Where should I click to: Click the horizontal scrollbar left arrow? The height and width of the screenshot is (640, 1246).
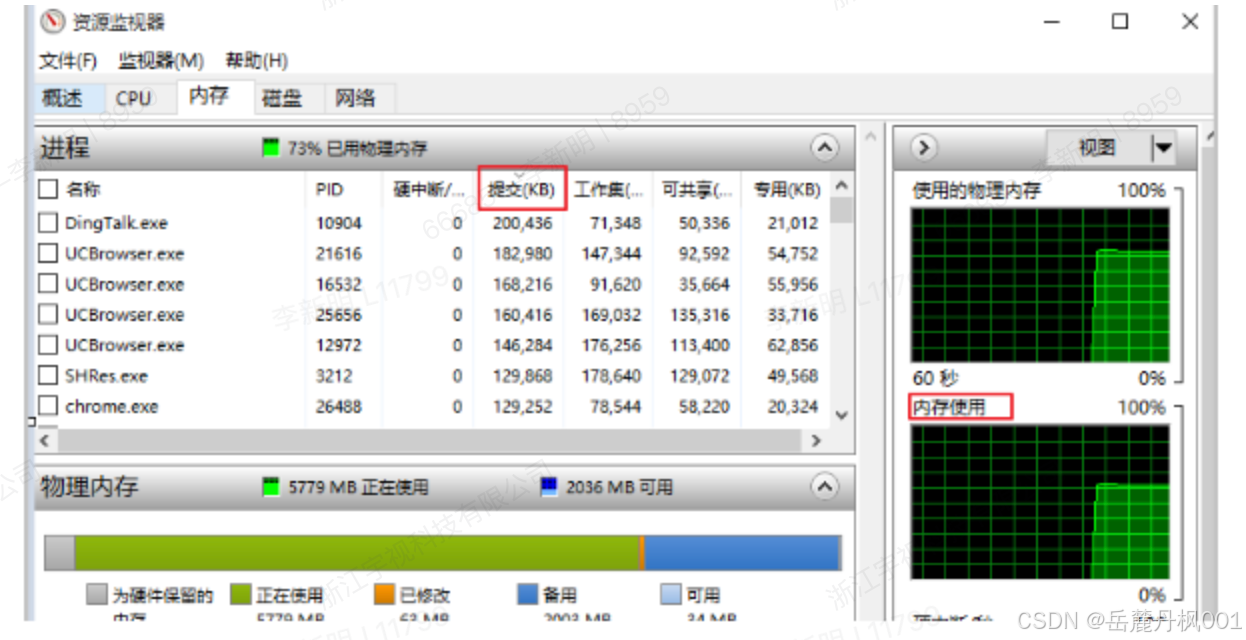[x=44, y=440]
